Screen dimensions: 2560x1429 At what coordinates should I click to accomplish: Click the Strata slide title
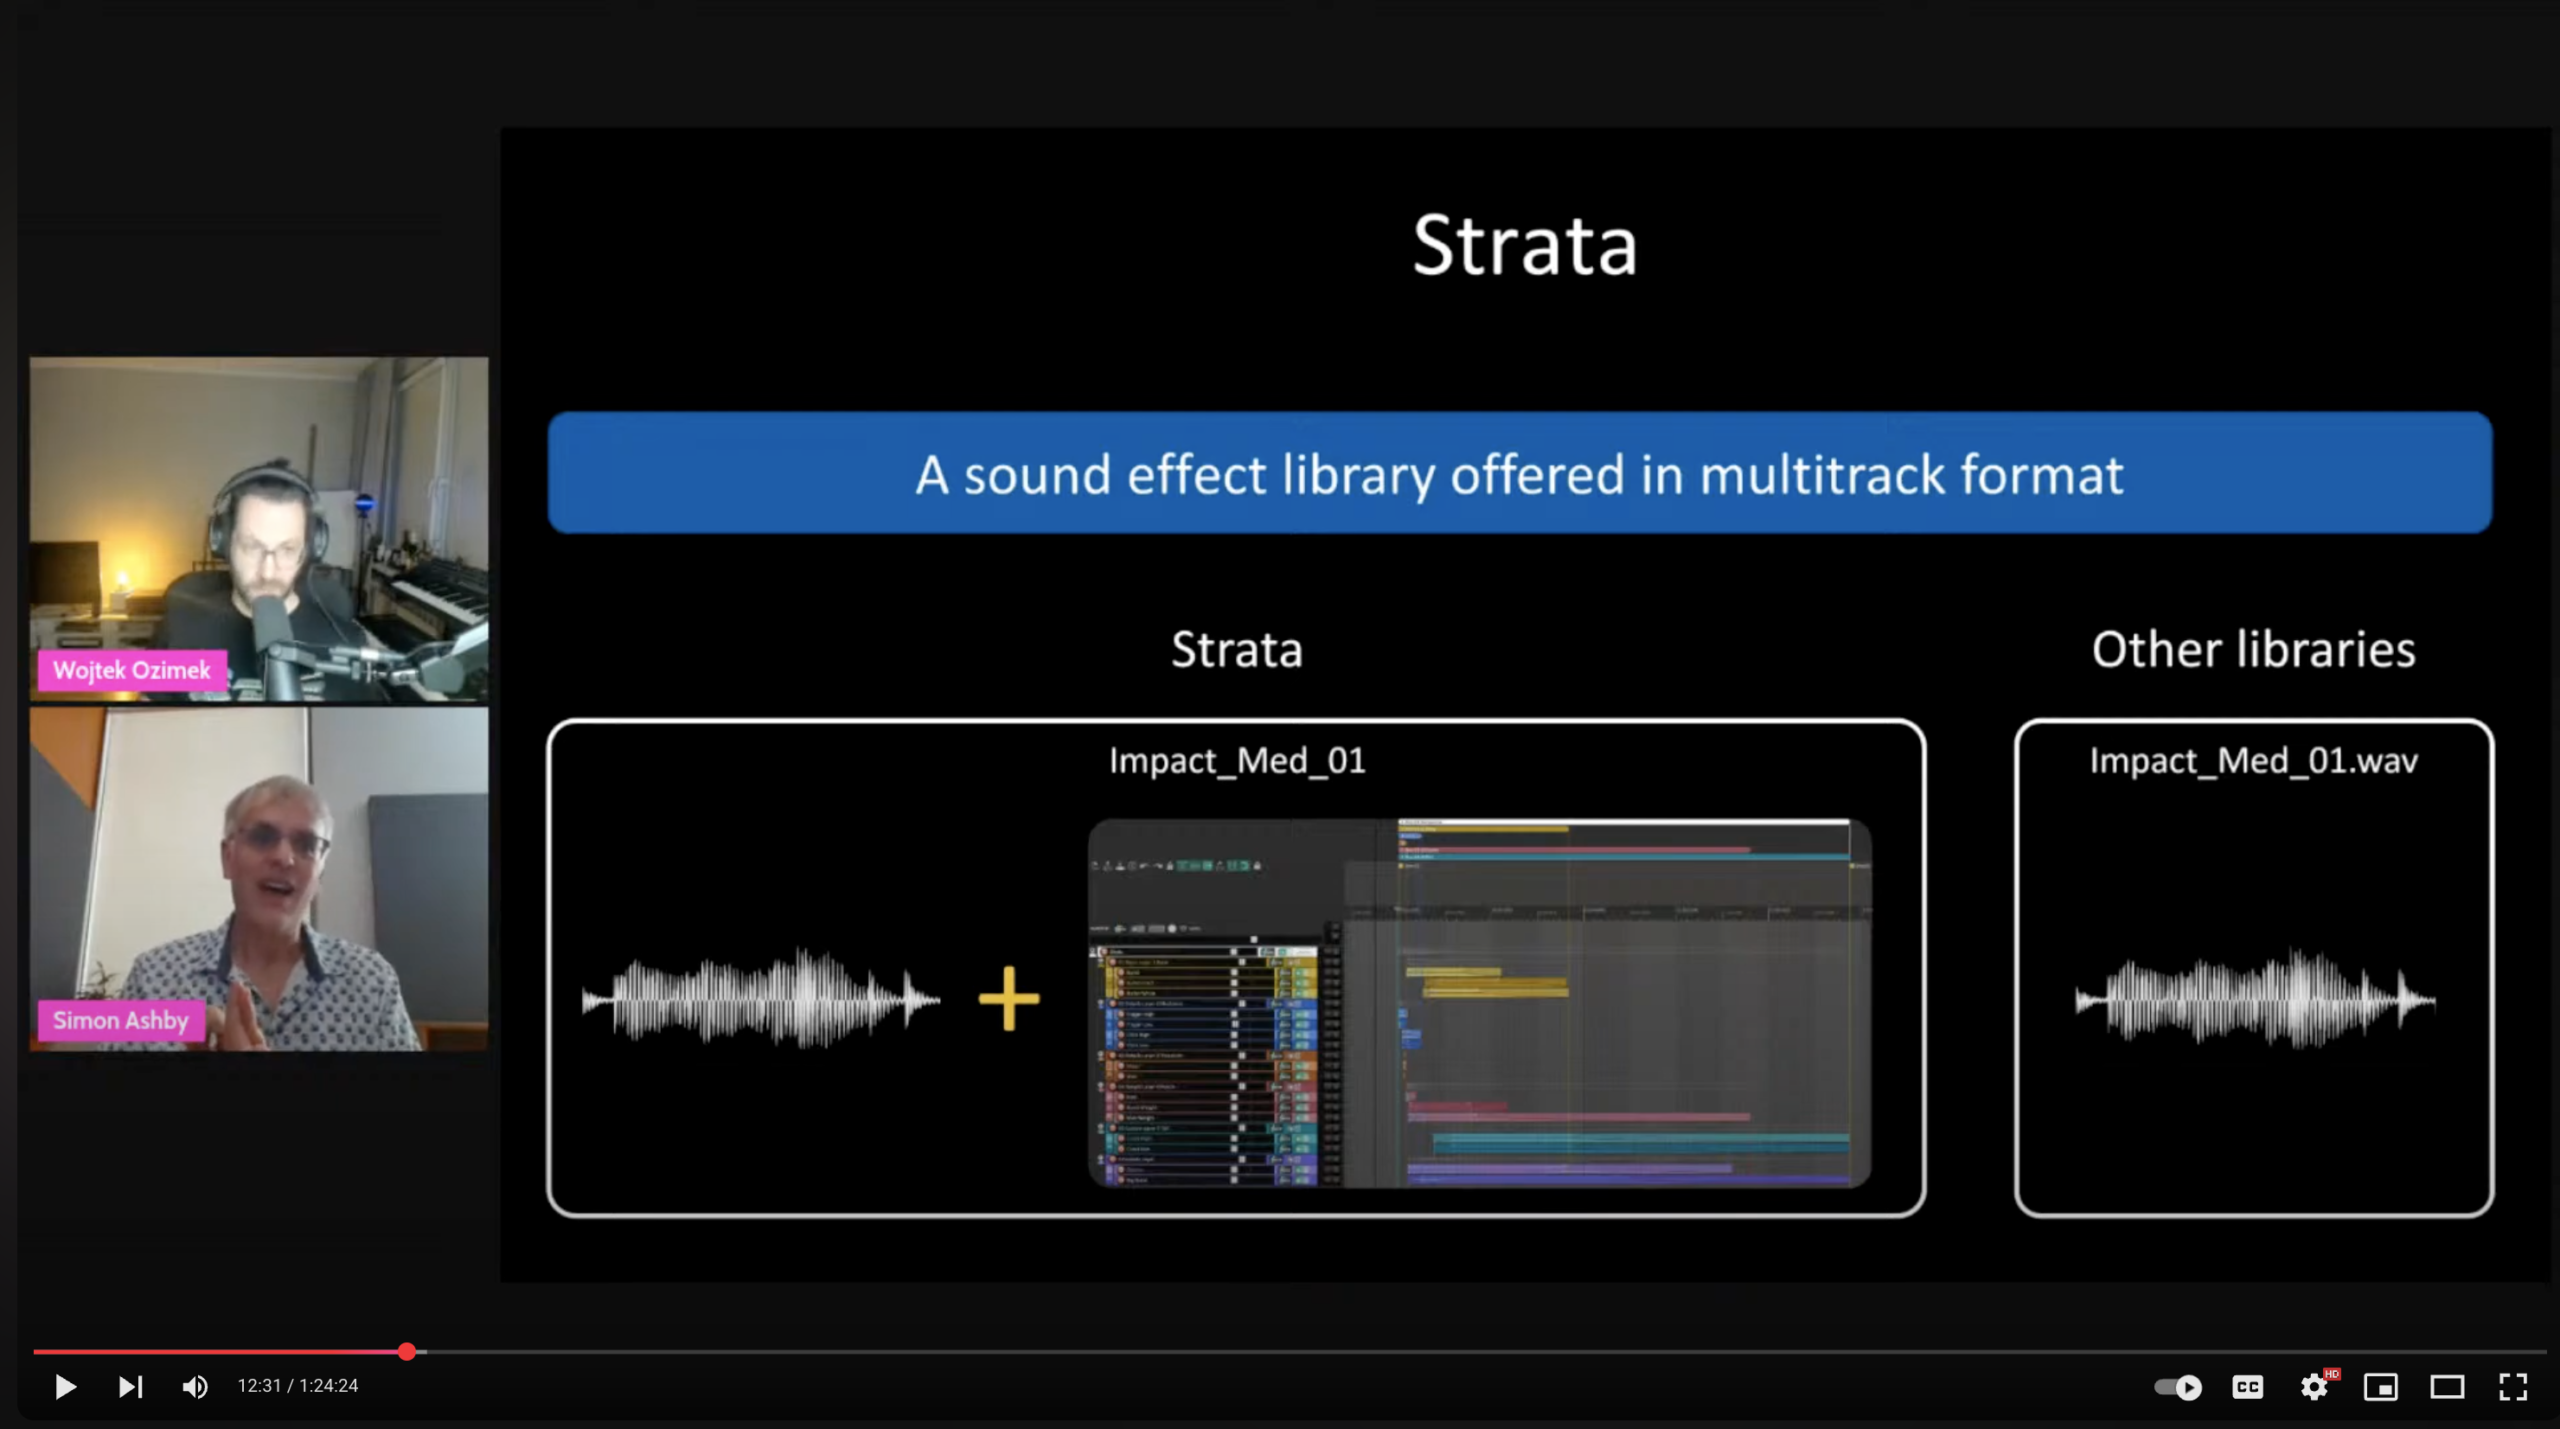point(1524,245)
